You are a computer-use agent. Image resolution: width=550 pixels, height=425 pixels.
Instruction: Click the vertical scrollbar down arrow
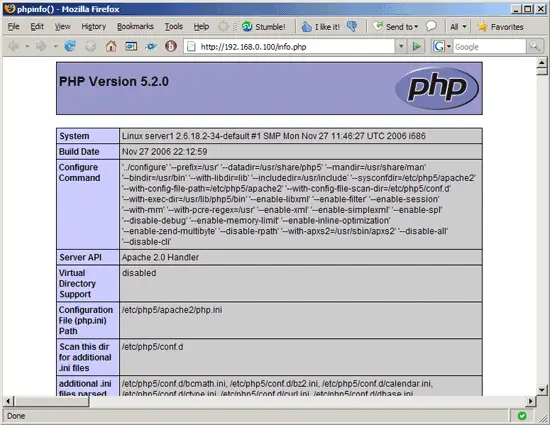pyautogui.click(x=542, y=390)
